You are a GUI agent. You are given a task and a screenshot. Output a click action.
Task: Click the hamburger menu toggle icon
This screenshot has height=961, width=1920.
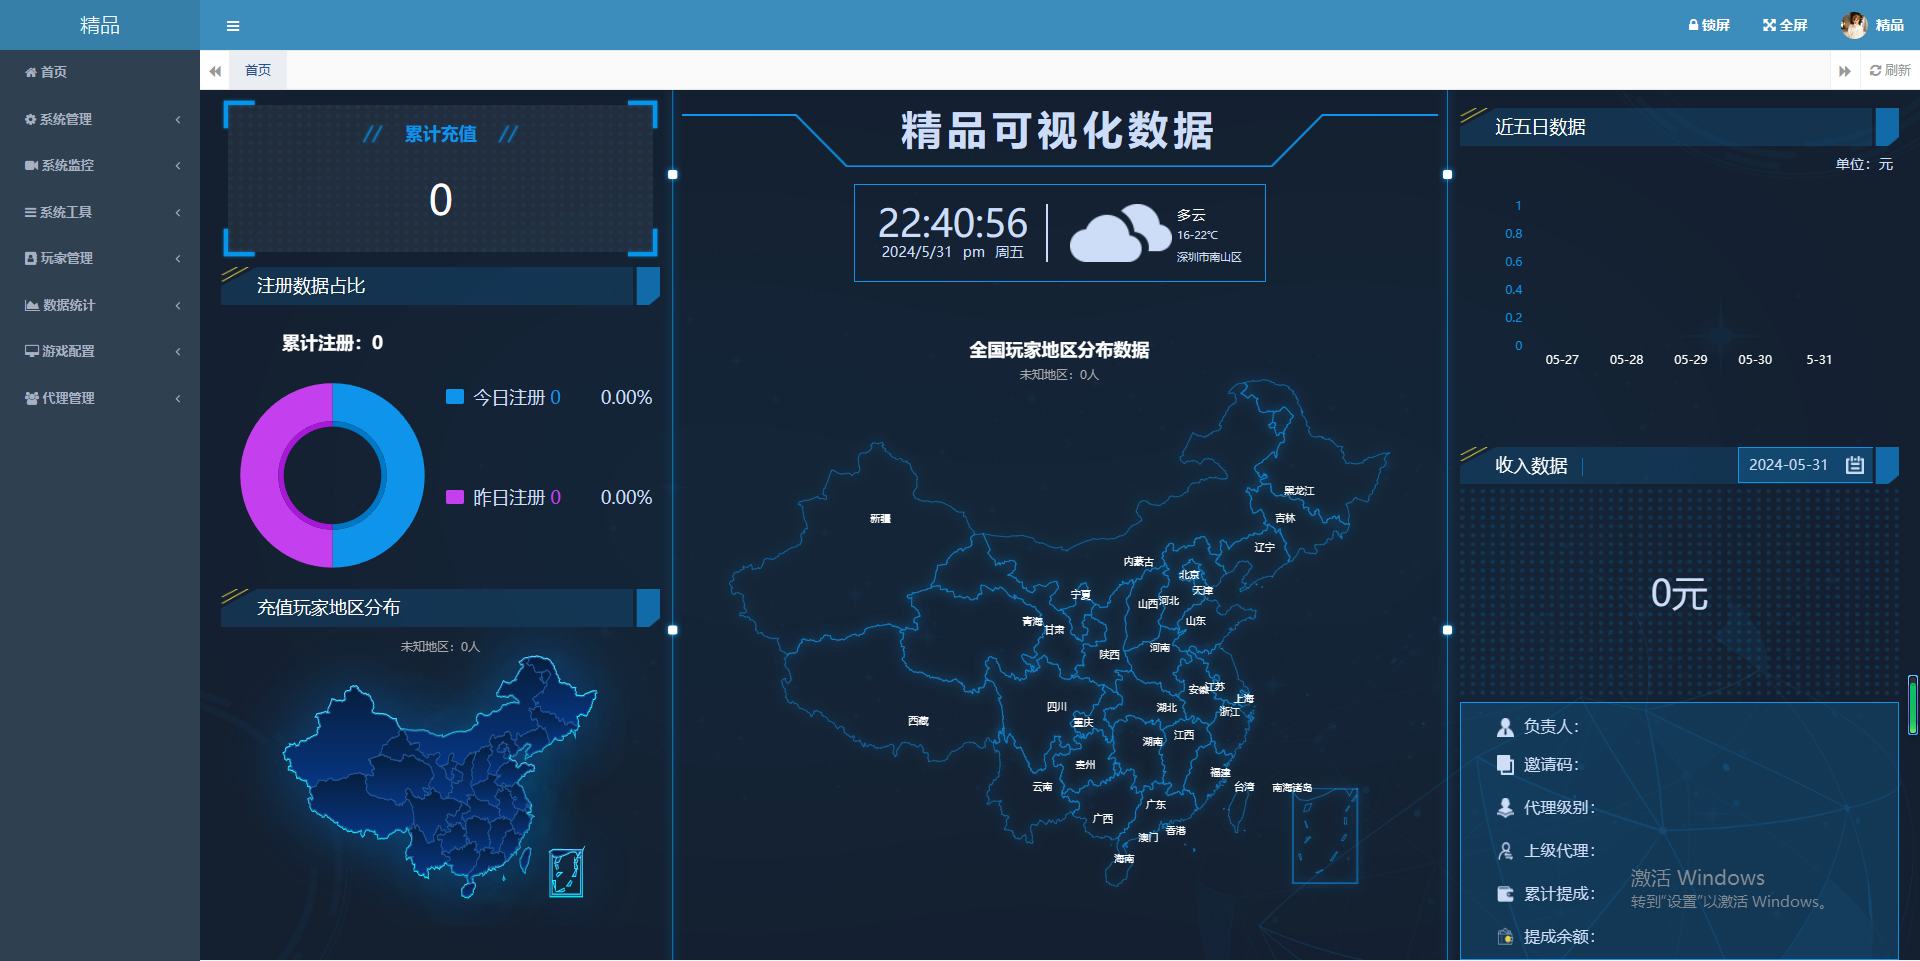click(x=233, y=26)
